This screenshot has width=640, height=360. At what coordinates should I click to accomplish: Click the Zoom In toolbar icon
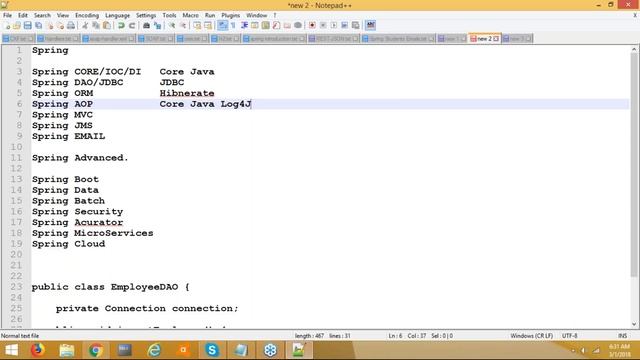[x=172, y=25]
